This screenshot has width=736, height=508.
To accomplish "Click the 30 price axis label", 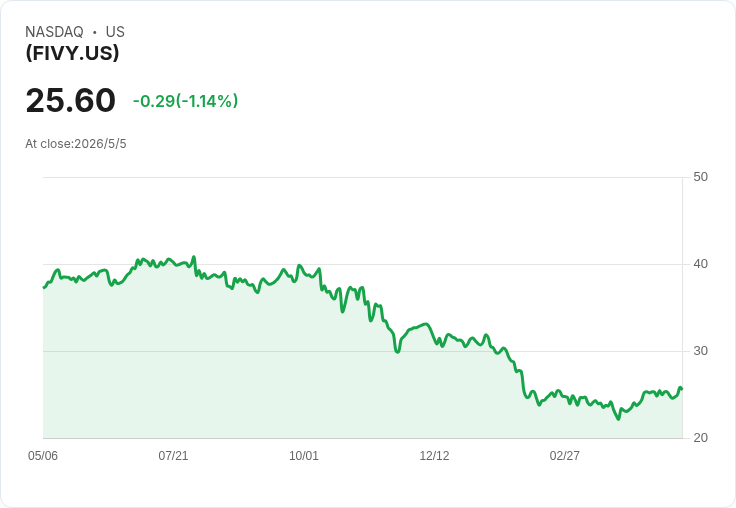I will (700, 351).
